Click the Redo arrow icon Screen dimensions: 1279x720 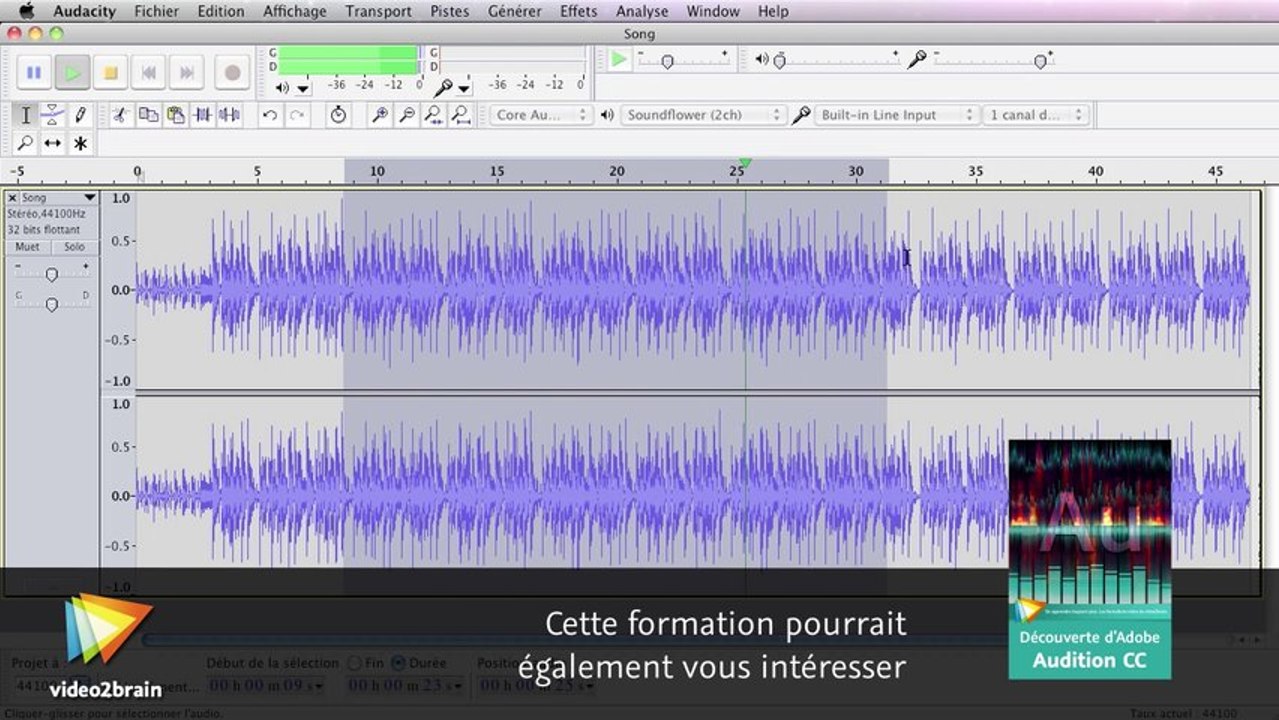point(297,115)
